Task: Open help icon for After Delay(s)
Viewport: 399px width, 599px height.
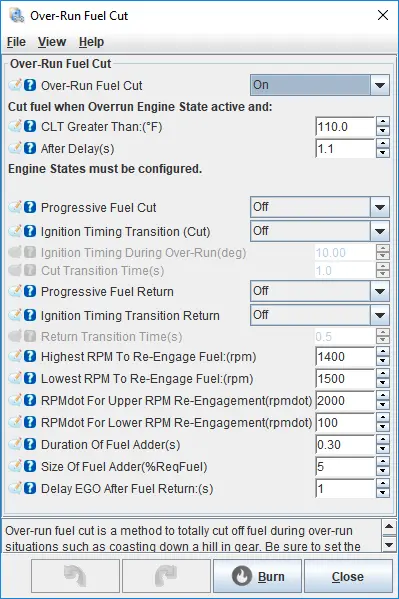Action: pos(30,148)
